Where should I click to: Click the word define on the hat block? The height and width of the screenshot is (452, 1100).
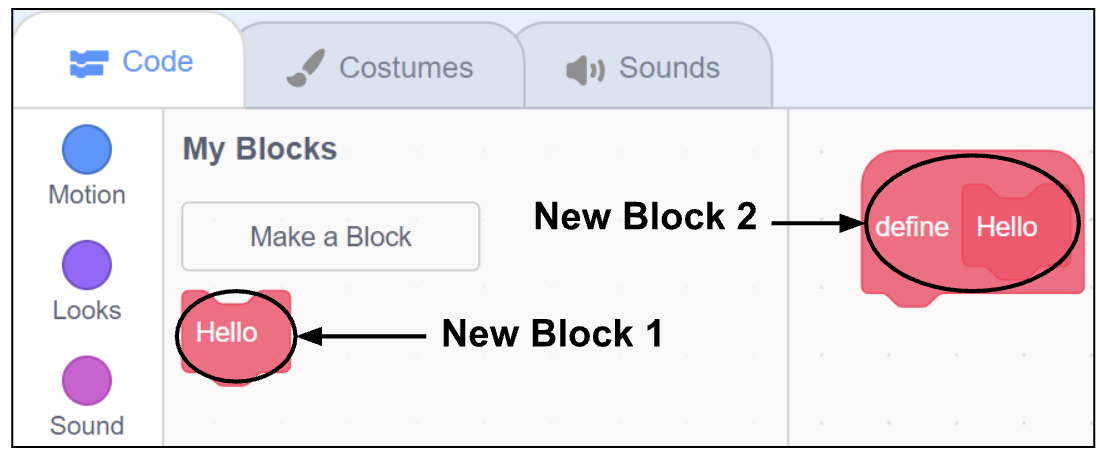[x=912, y=227]
